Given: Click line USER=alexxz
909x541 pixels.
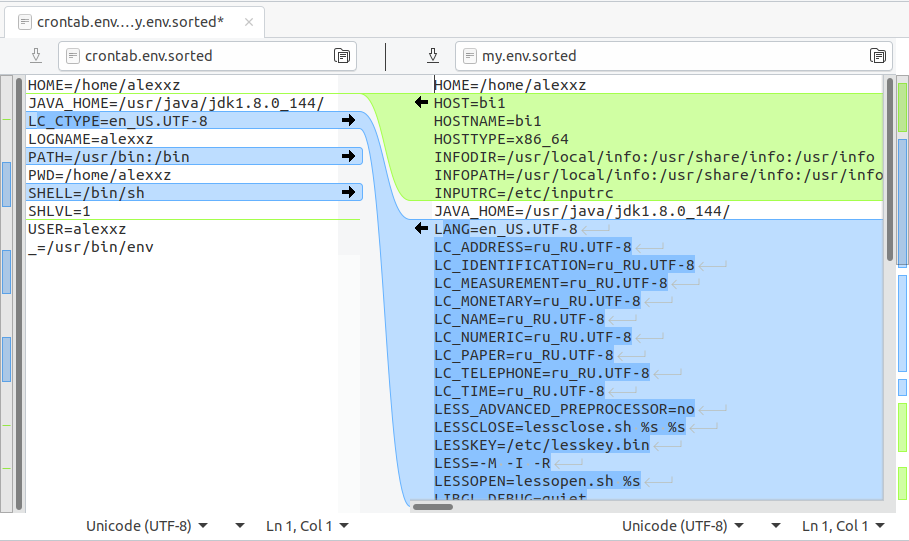Looking at the screenshot, I should coord(77,228).
